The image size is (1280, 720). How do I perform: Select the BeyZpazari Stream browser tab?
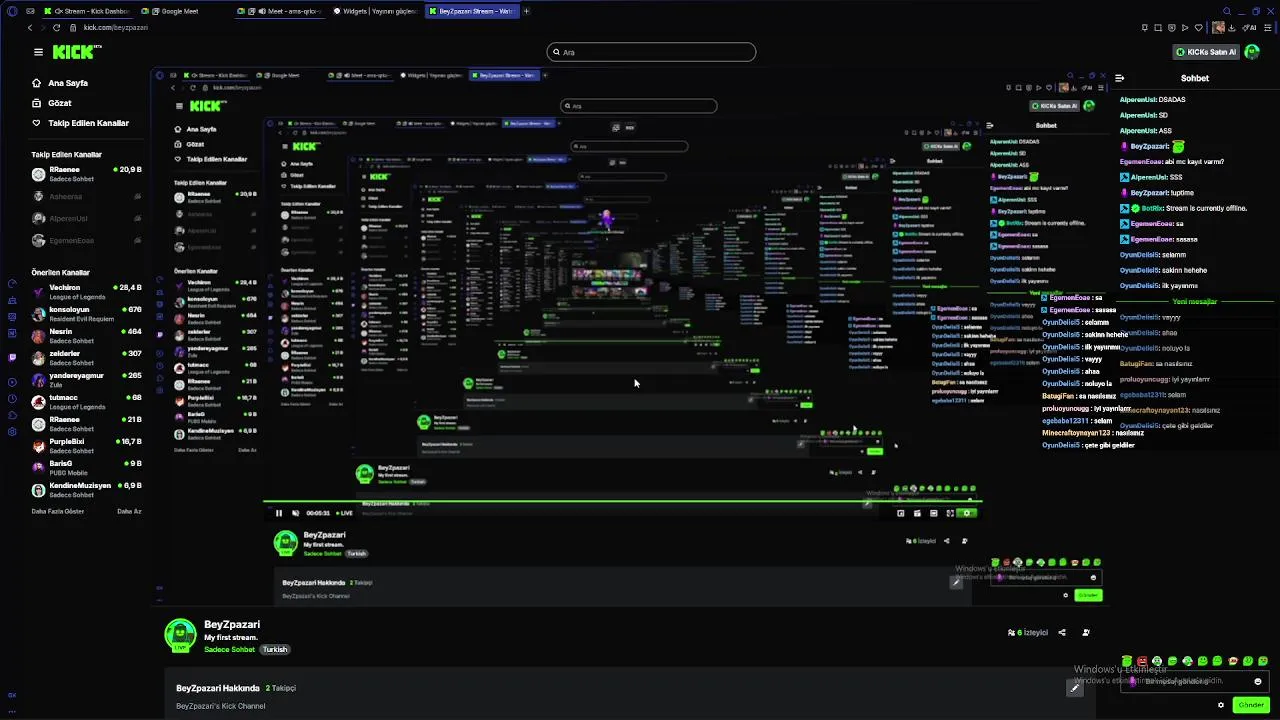[x=470, y=11]
